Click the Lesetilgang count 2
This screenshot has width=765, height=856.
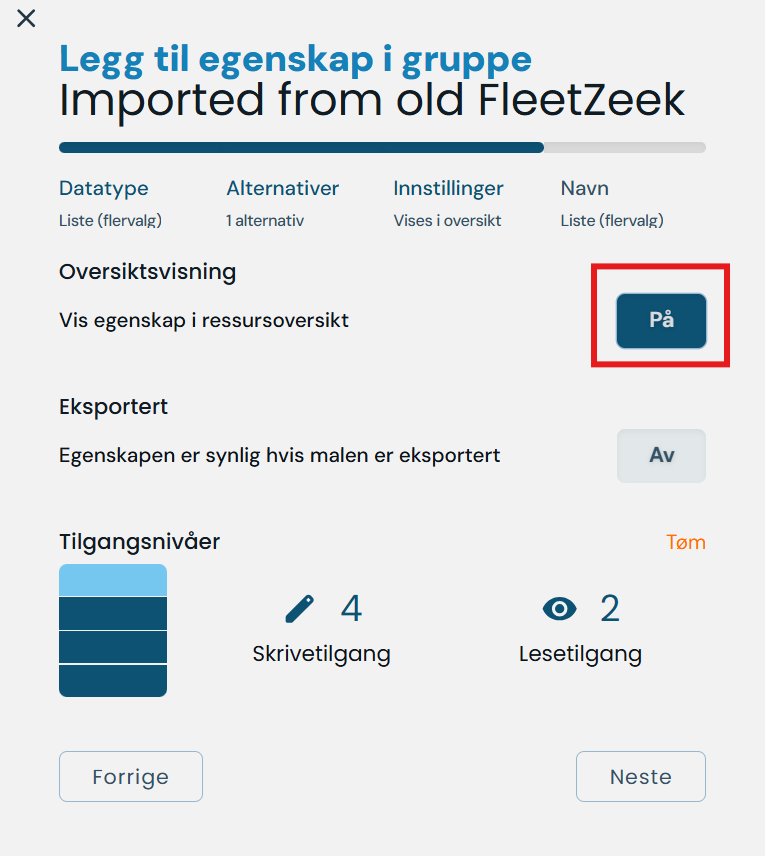pyautogui.click(x=610, y=608)
